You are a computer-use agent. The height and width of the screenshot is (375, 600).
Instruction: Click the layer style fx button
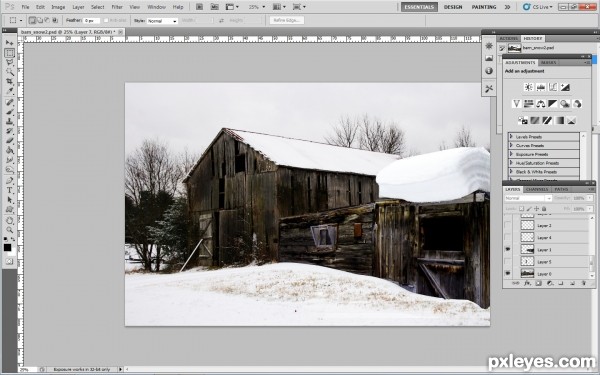click(x=527, y=284)
